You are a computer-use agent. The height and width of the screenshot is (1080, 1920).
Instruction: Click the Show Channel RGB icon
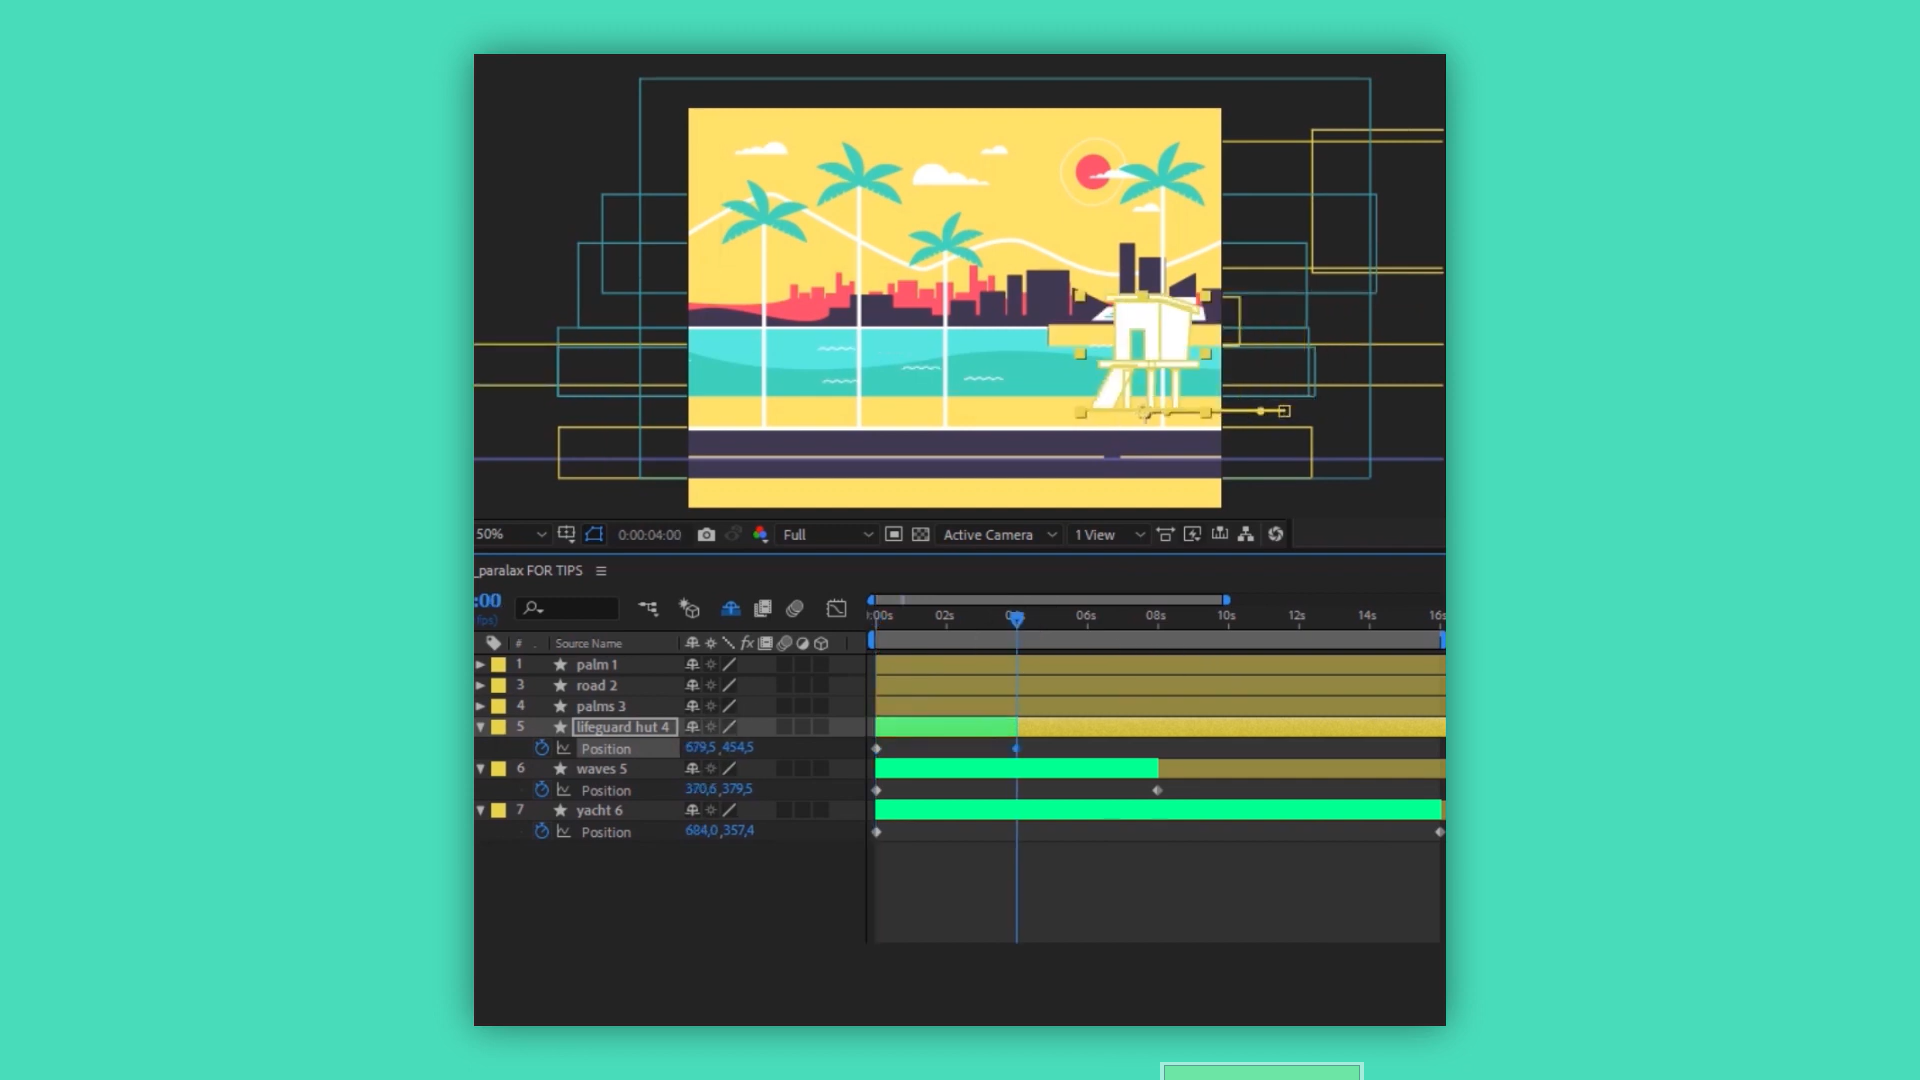click(760, 535)
